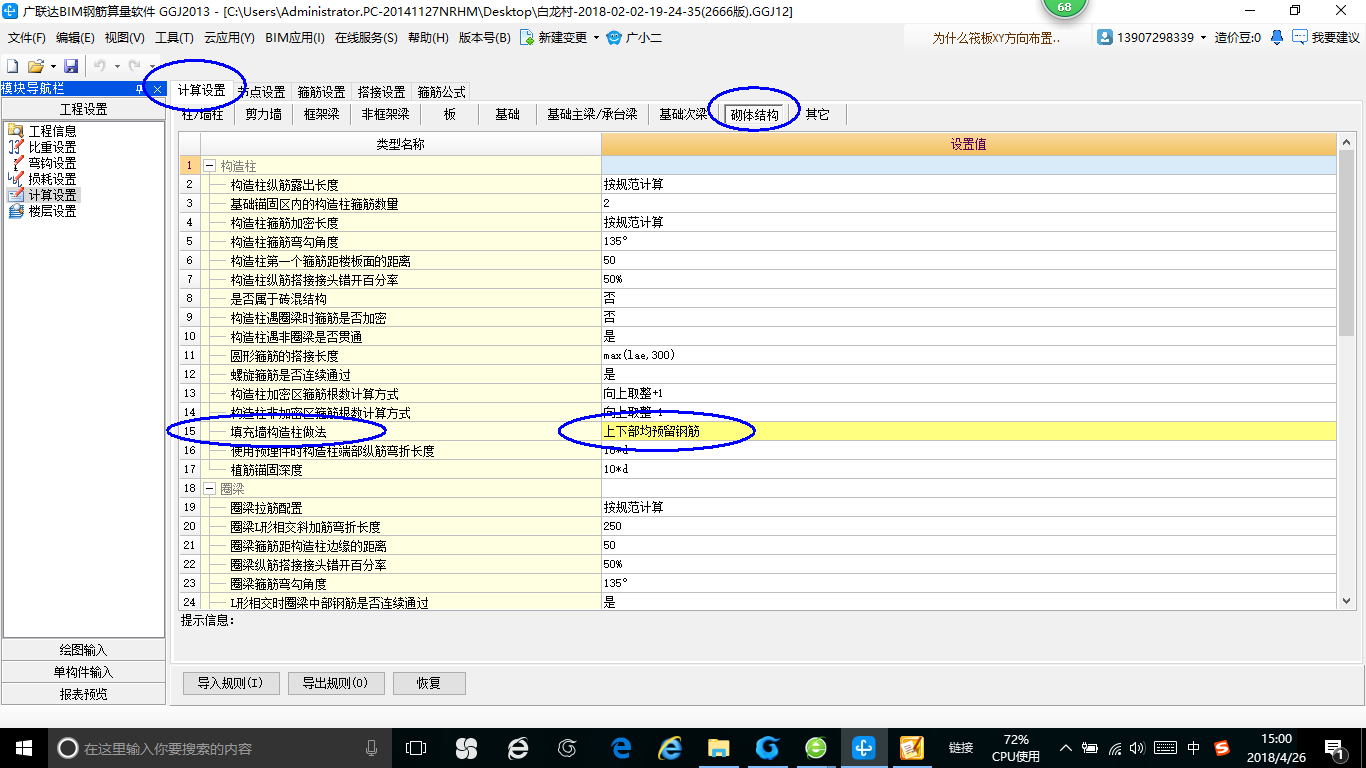Open the dropdown arrow beside Open folder
1366x768 pixels.
pyautogui.click(x=52, y=66)
